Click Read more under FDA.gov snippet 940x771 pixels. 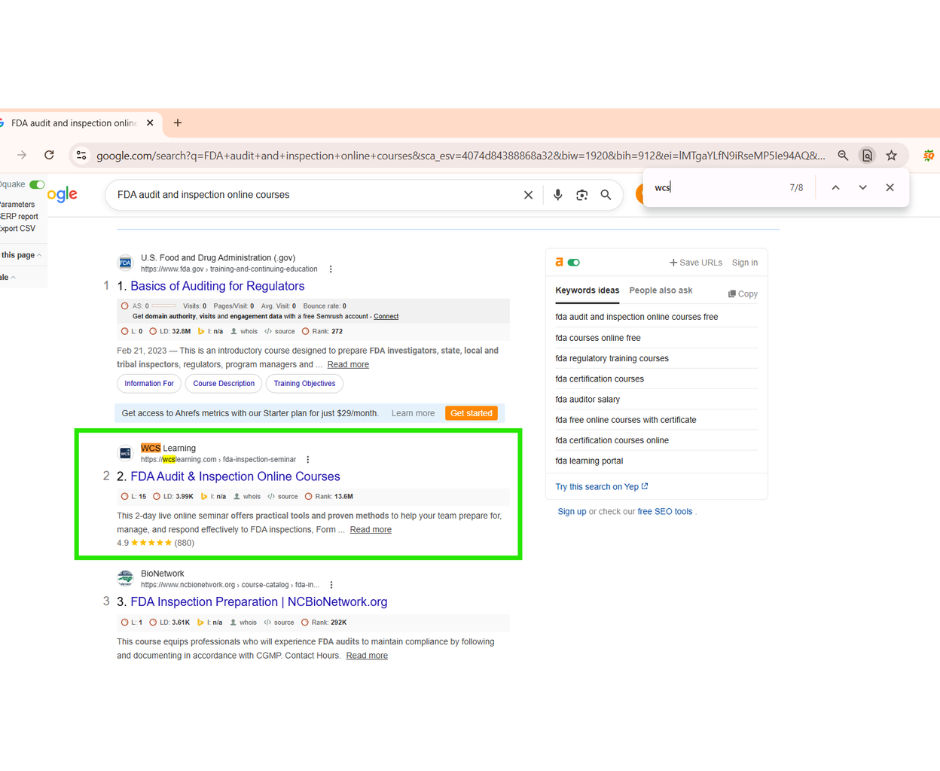pyautogui.click(x=348, y=365)
